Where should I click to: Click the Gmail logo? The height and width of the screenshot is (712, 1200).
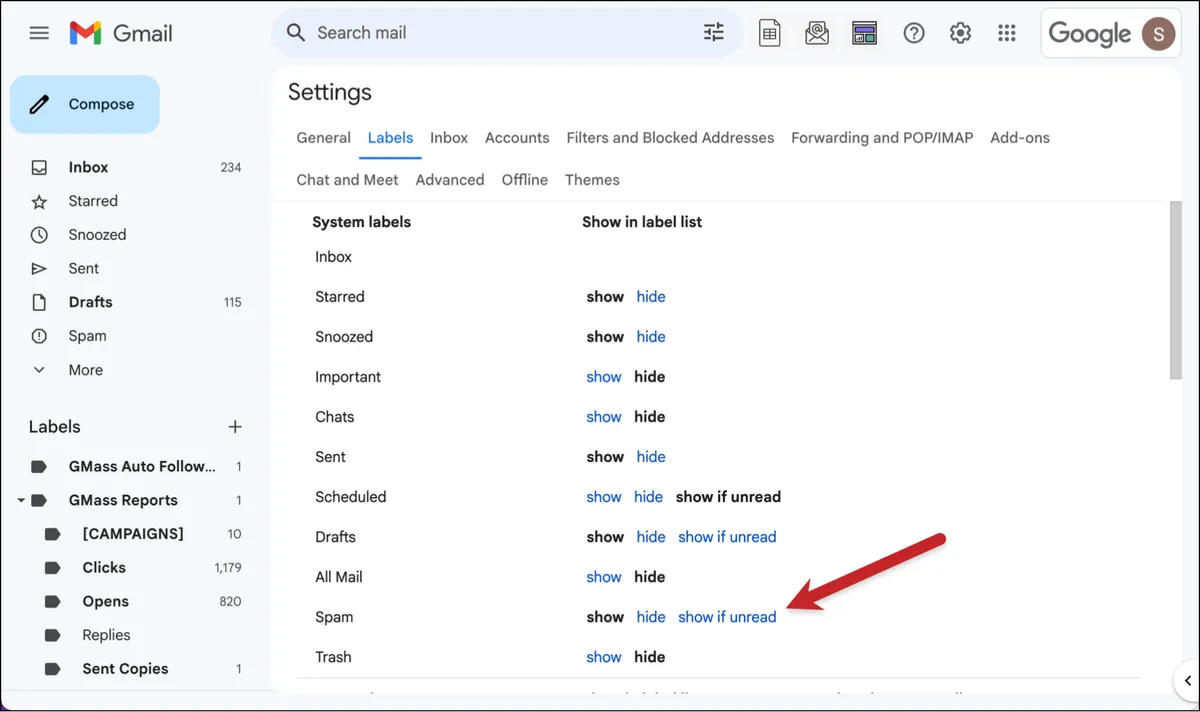point(121,33)
